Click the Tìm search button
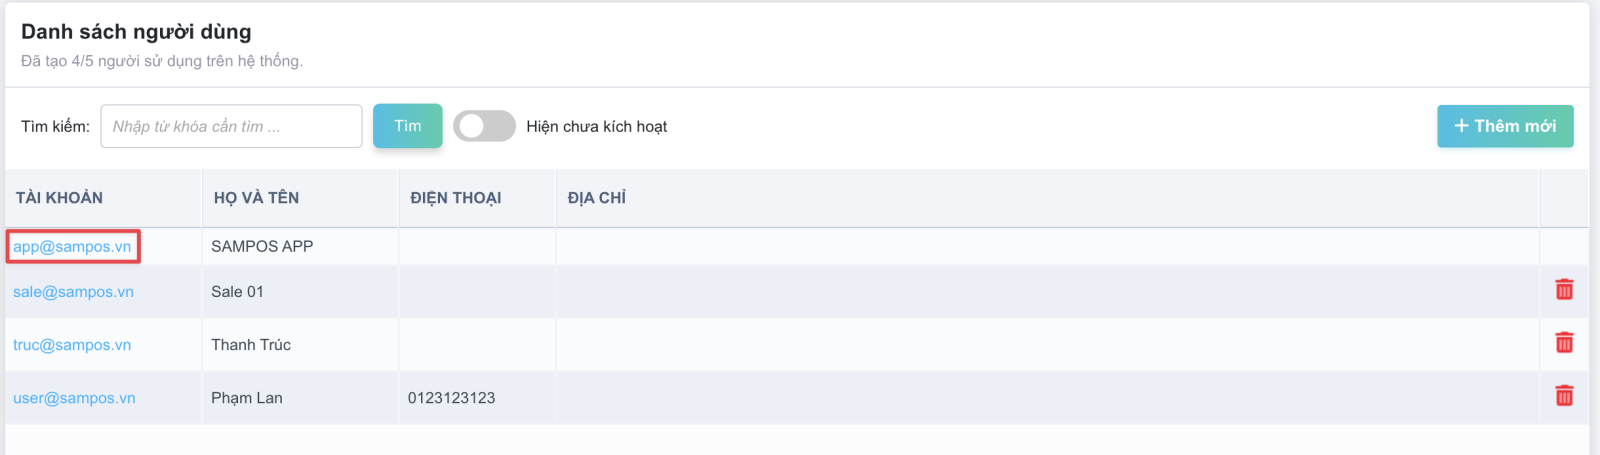Image resolution: width=1600 pixels, height=455 pixels. tap(407, 126)
